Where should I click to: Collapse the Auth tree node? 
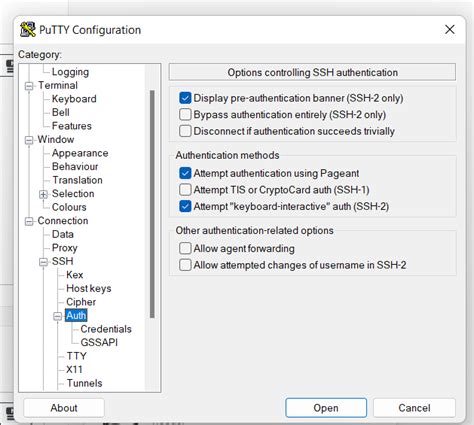[58, 316]
